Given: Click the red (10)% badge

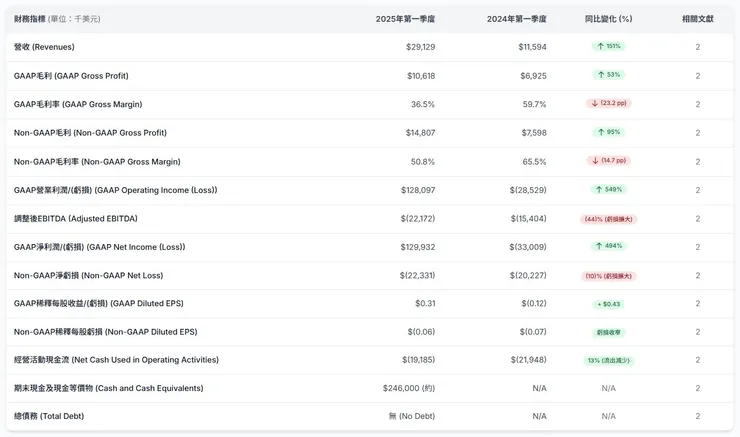Looking at the screenshot, I should 608,276.
